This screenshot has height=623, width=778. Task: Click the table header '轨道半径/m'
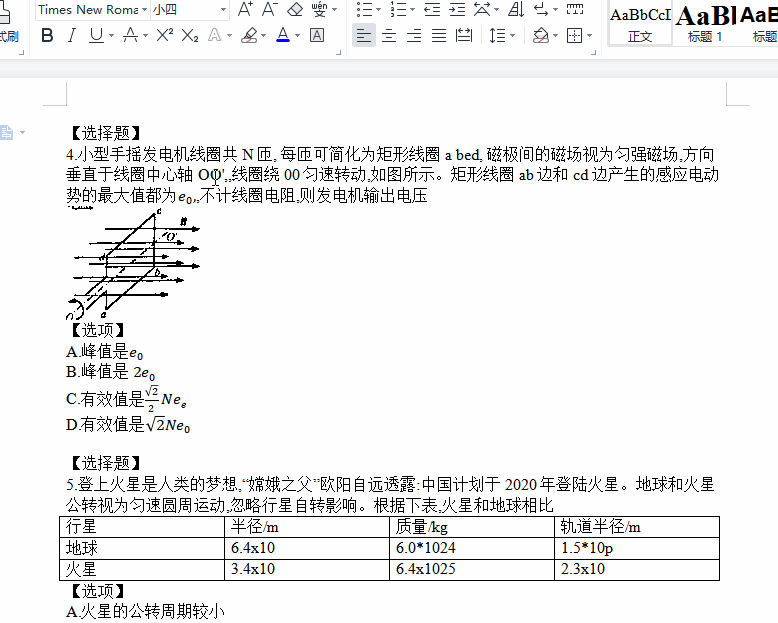point(637,527)
